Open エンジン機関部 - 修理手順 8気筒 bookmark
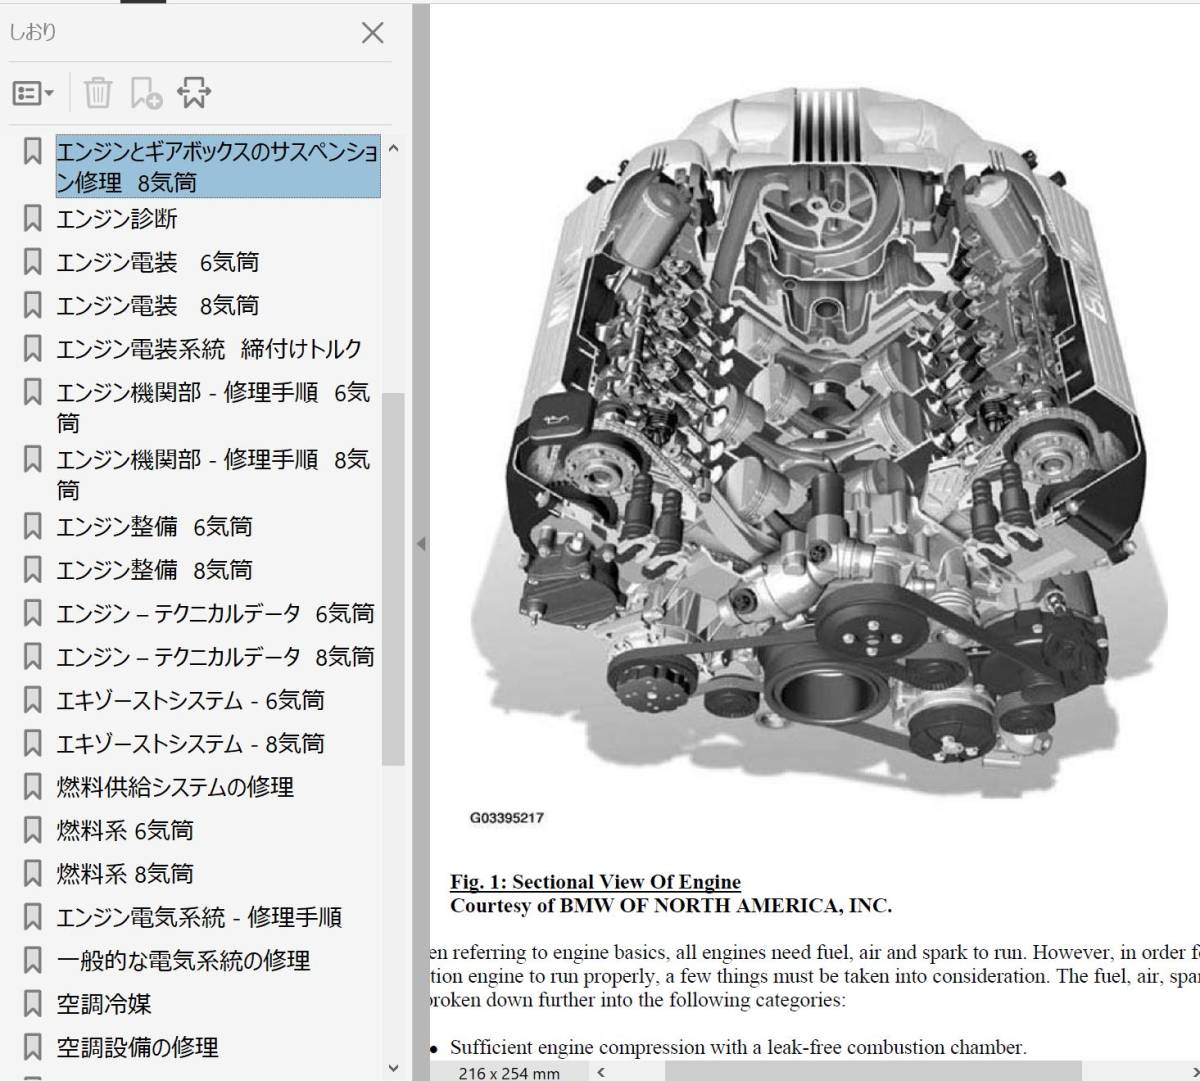 pos(213,475)
